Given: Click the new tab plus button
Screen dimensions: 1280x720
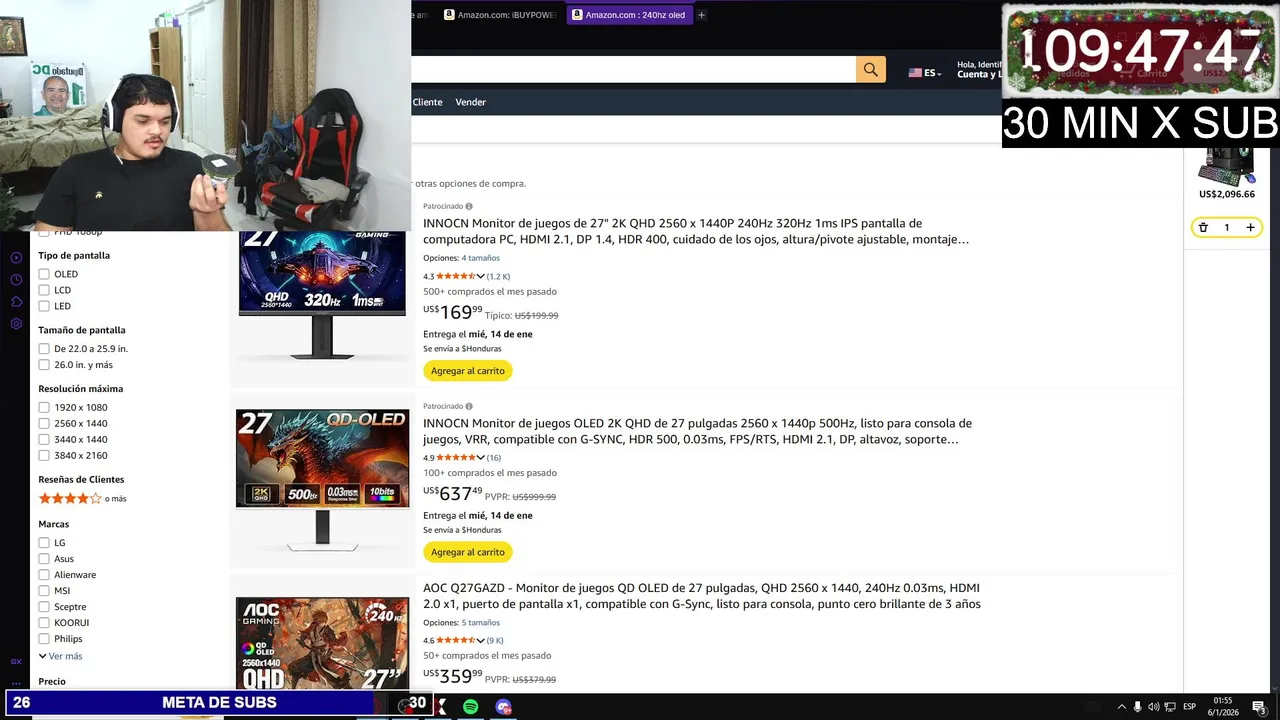Looking at the screenshot, I should coord(701,15).
